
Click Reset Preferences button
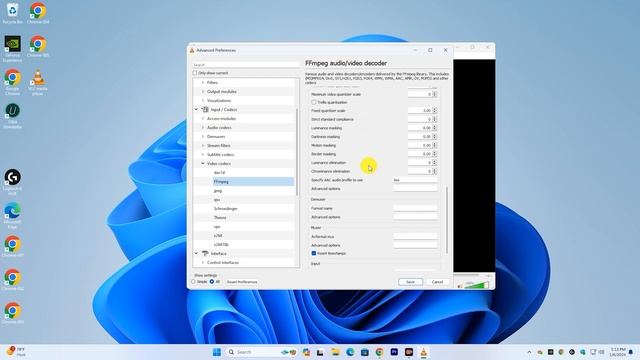[242, 282]
